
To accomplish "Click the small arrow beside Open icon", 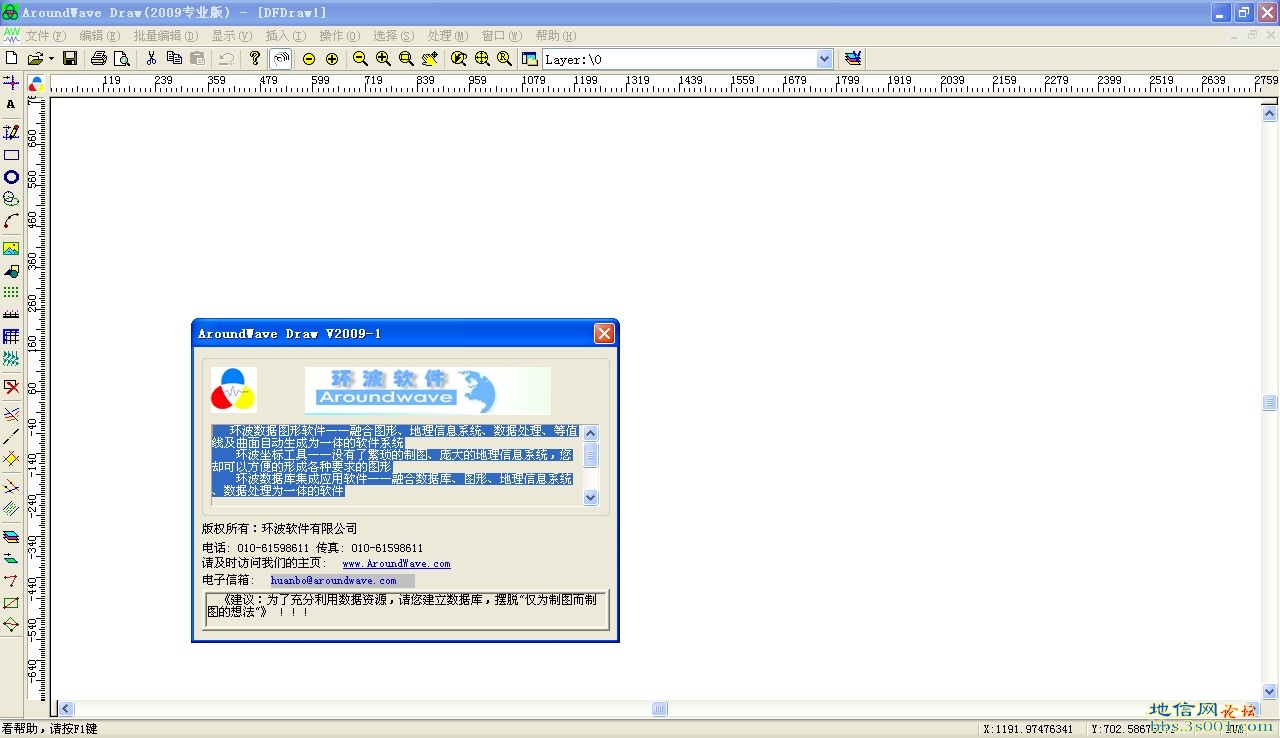I will [51, 59].
